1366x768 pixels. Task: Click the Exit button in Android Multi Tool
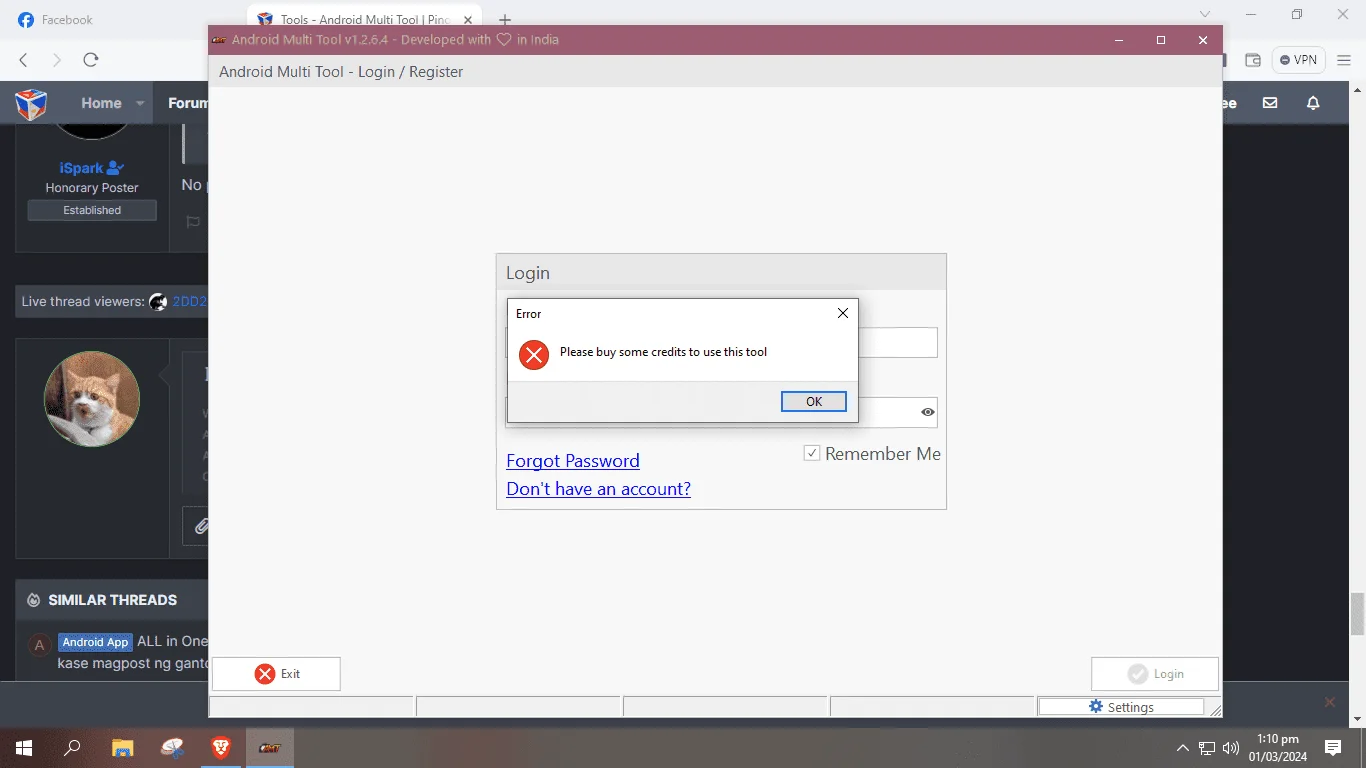(x=276, y=674)
